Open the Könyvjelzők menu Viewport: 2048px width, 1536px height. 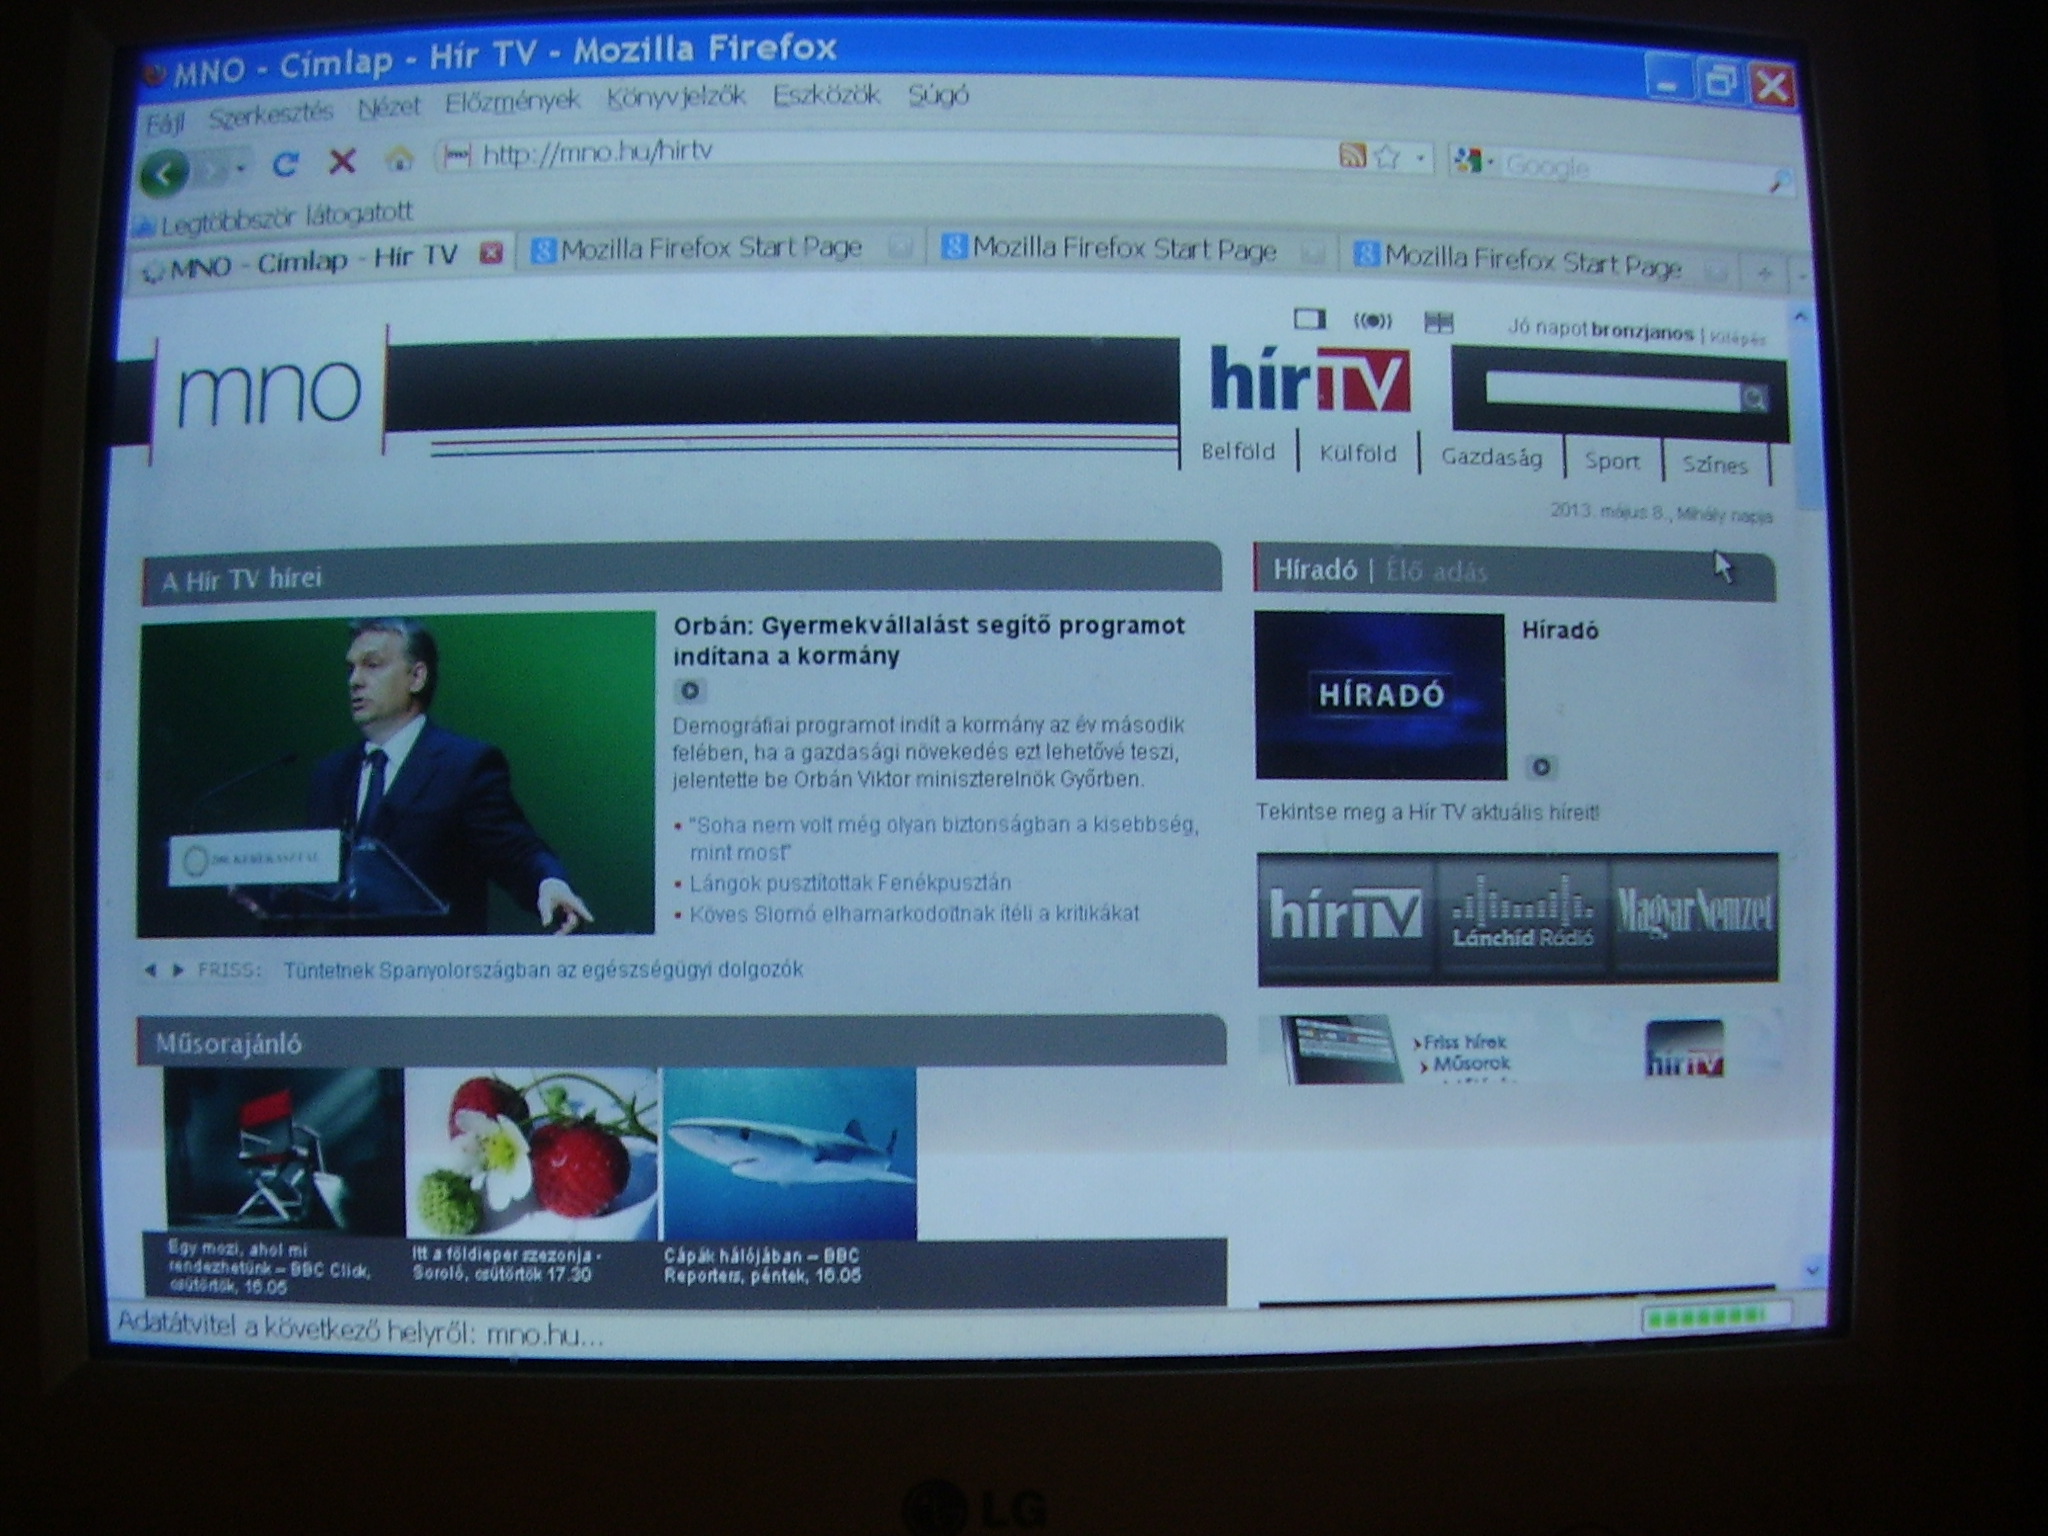point(676,96)
